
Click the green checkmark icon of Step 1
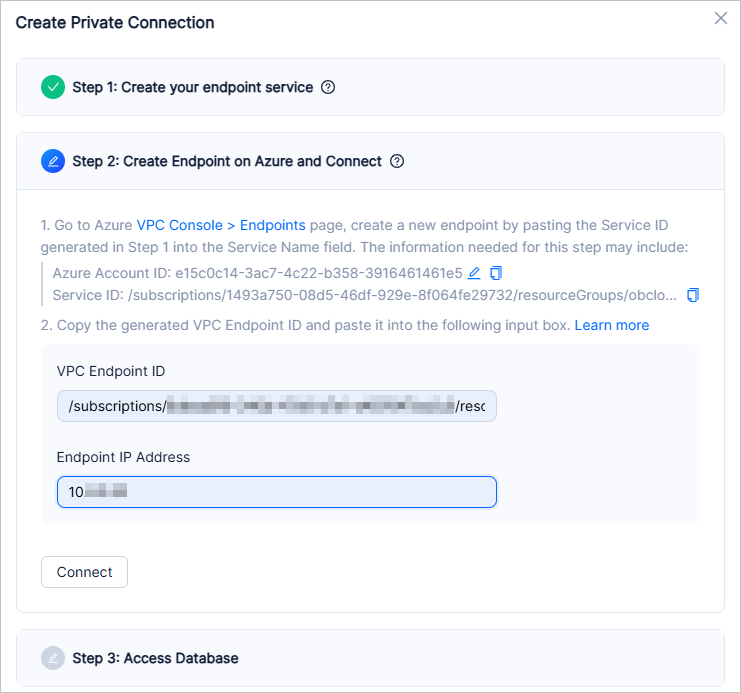pos(53,87)
